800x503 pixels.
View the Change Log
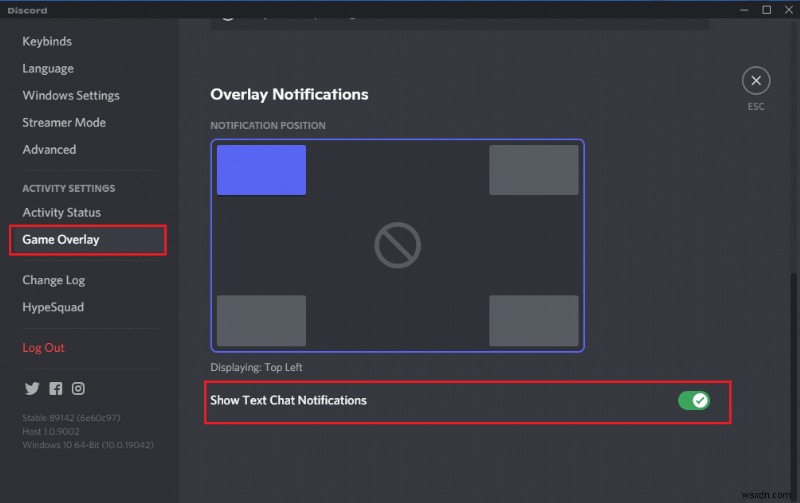pyautogui.click(x=54, y=280)
